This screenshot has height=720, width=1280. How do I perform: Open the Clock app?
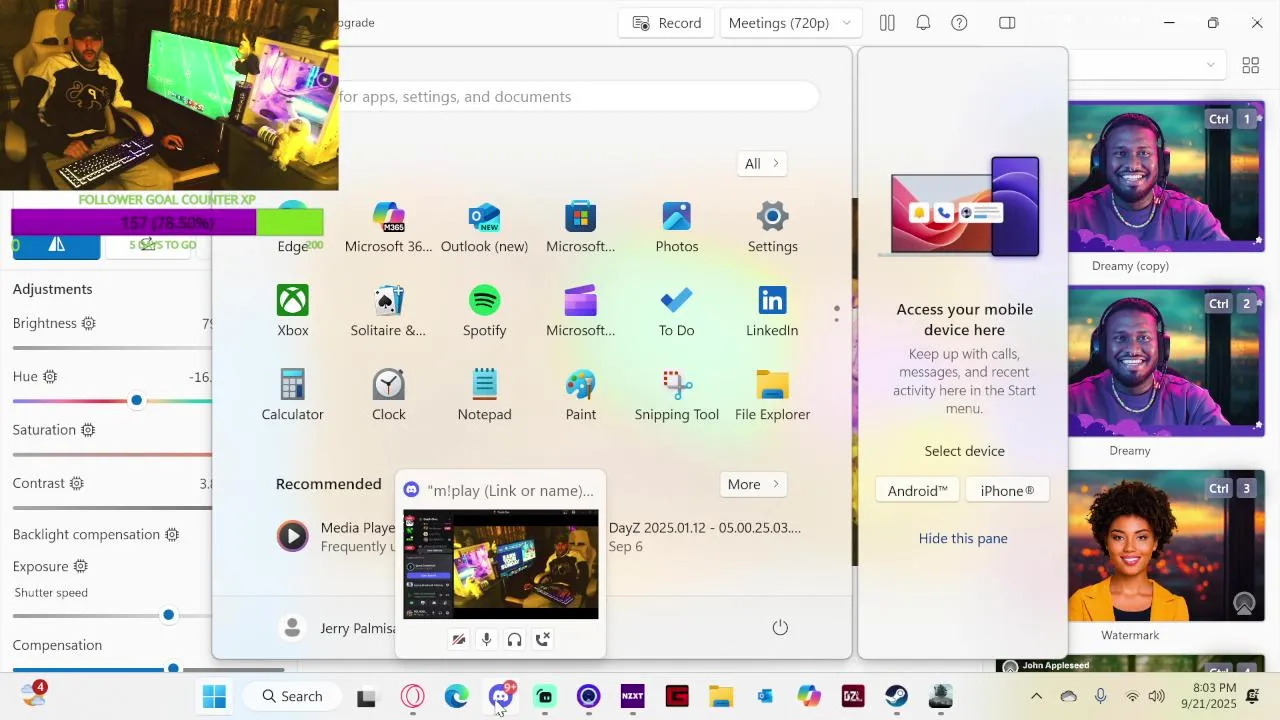389,395
